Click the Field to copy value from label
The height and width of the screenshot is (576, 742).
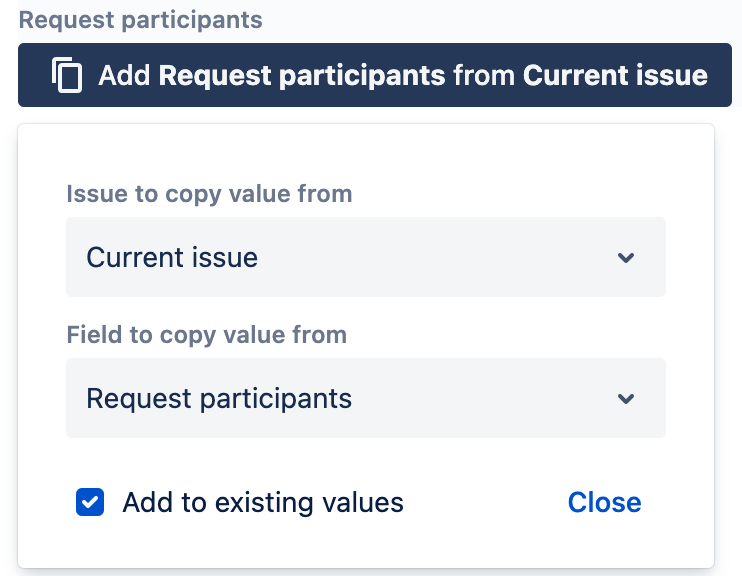click(206, 335)
